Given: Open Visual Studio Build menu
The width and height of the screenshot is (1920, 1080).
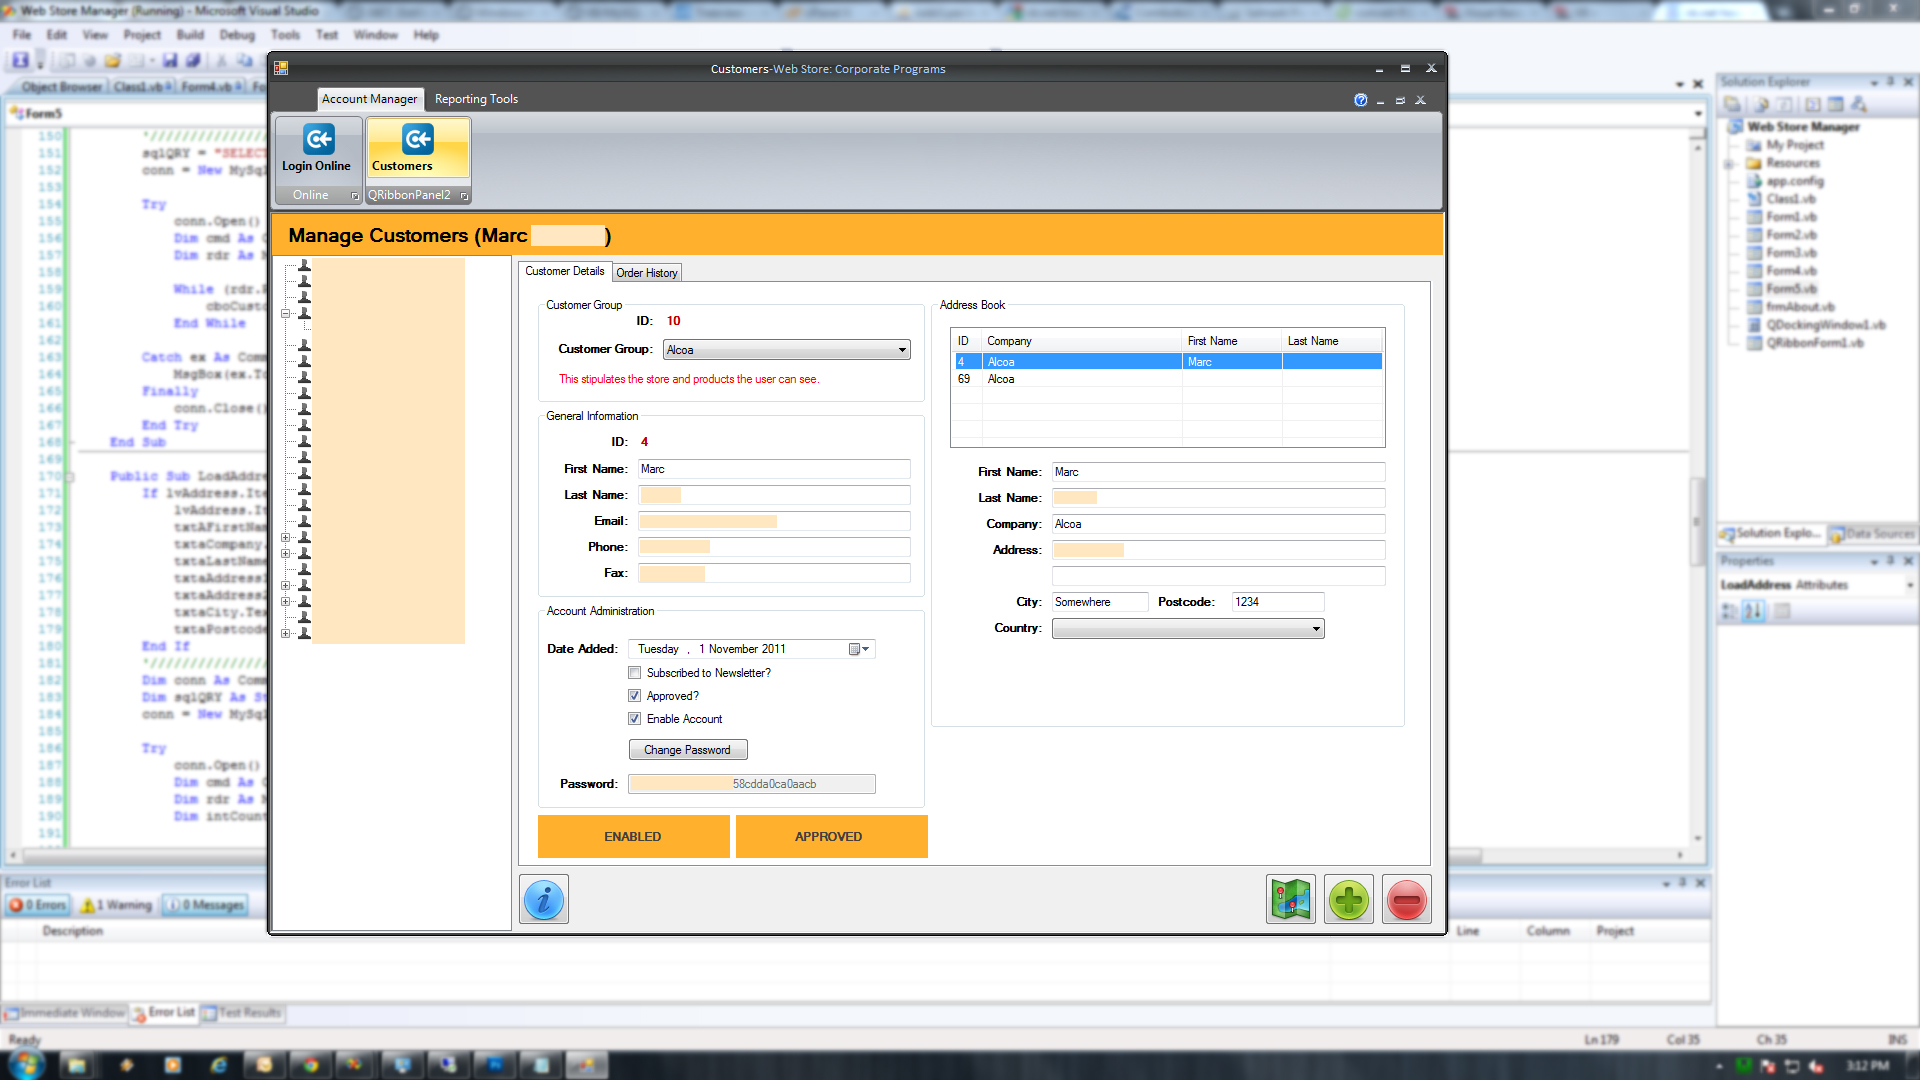Looking at the screenshot, I should [x=190, y=35].
